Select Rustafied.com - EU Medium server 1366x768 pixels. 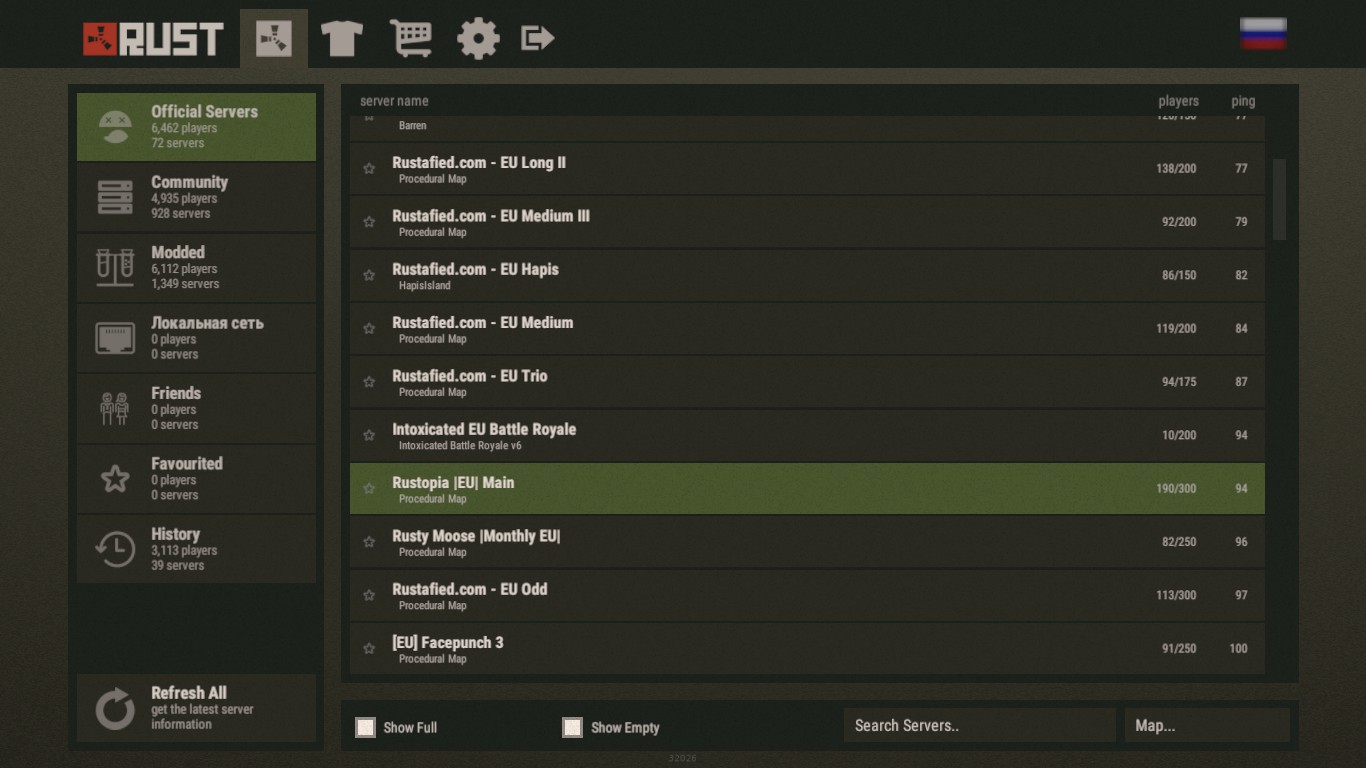pos(807,329)
